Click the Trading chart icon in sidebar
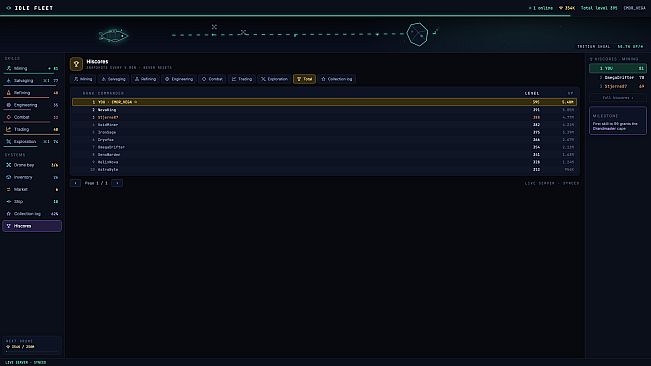 pyautogui.click(x=9, y=129)
